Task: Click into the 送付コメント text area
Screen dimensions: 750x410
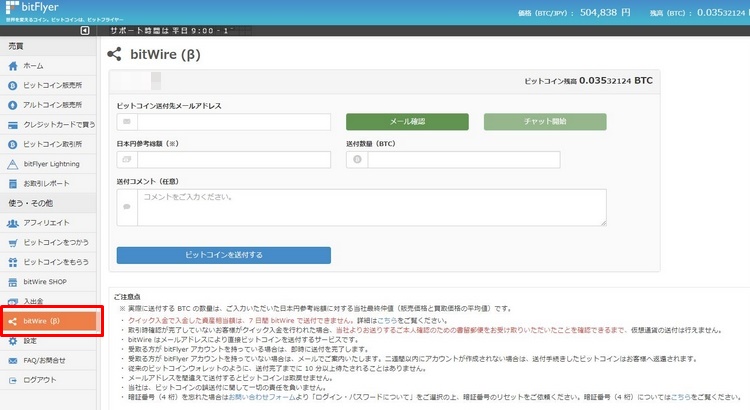Action: [372, 207]
